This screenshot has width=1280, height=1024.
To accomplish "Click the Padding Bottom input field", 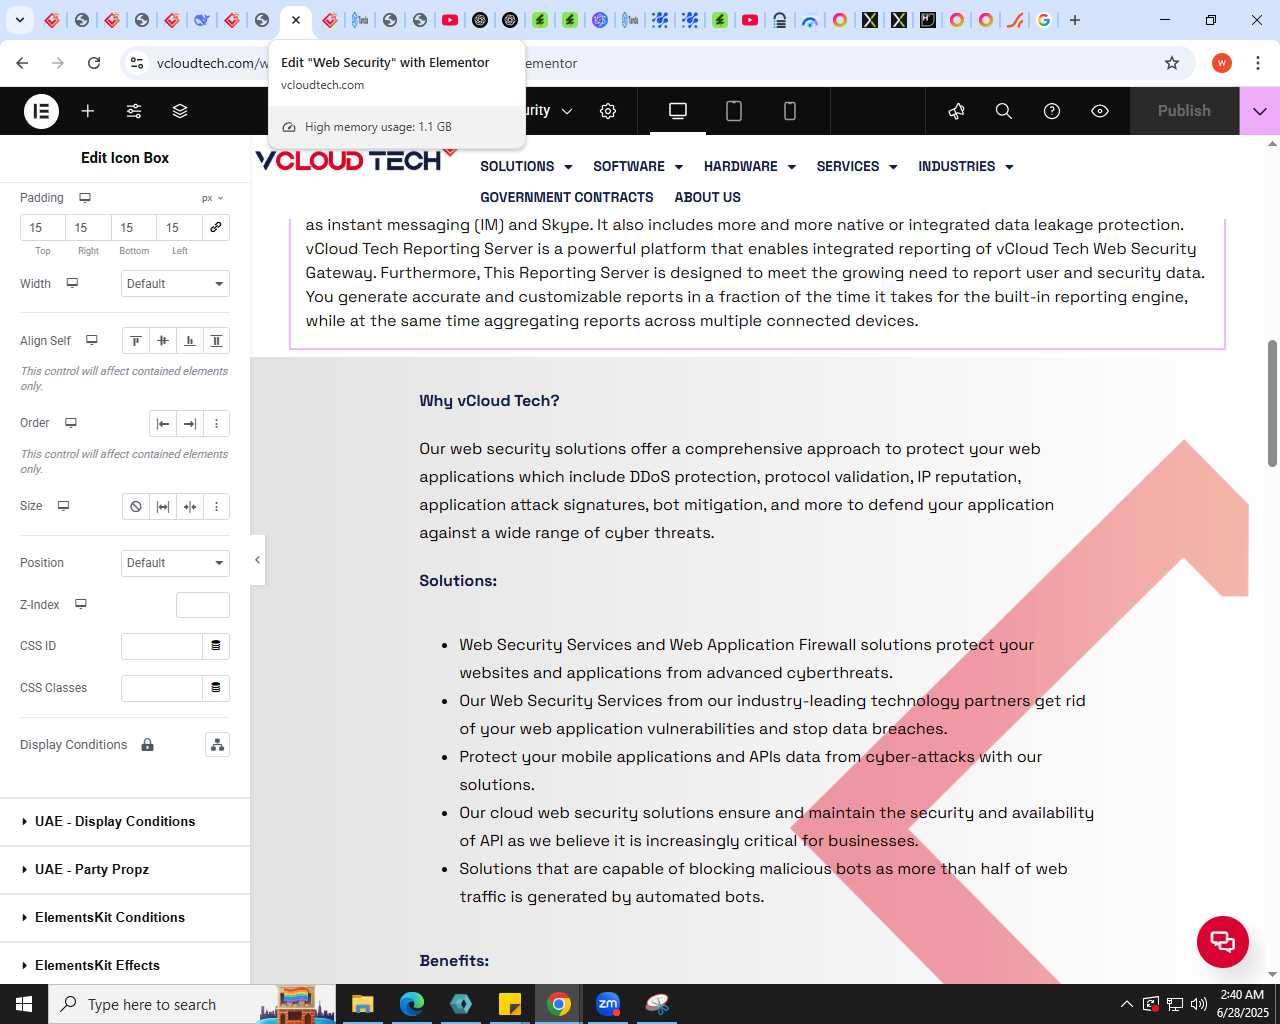I will pos(134,228).
